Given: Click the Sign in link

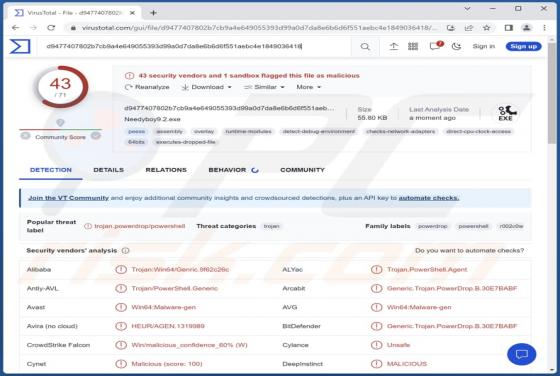Looking at the screenshot, I should coord(484,46).
